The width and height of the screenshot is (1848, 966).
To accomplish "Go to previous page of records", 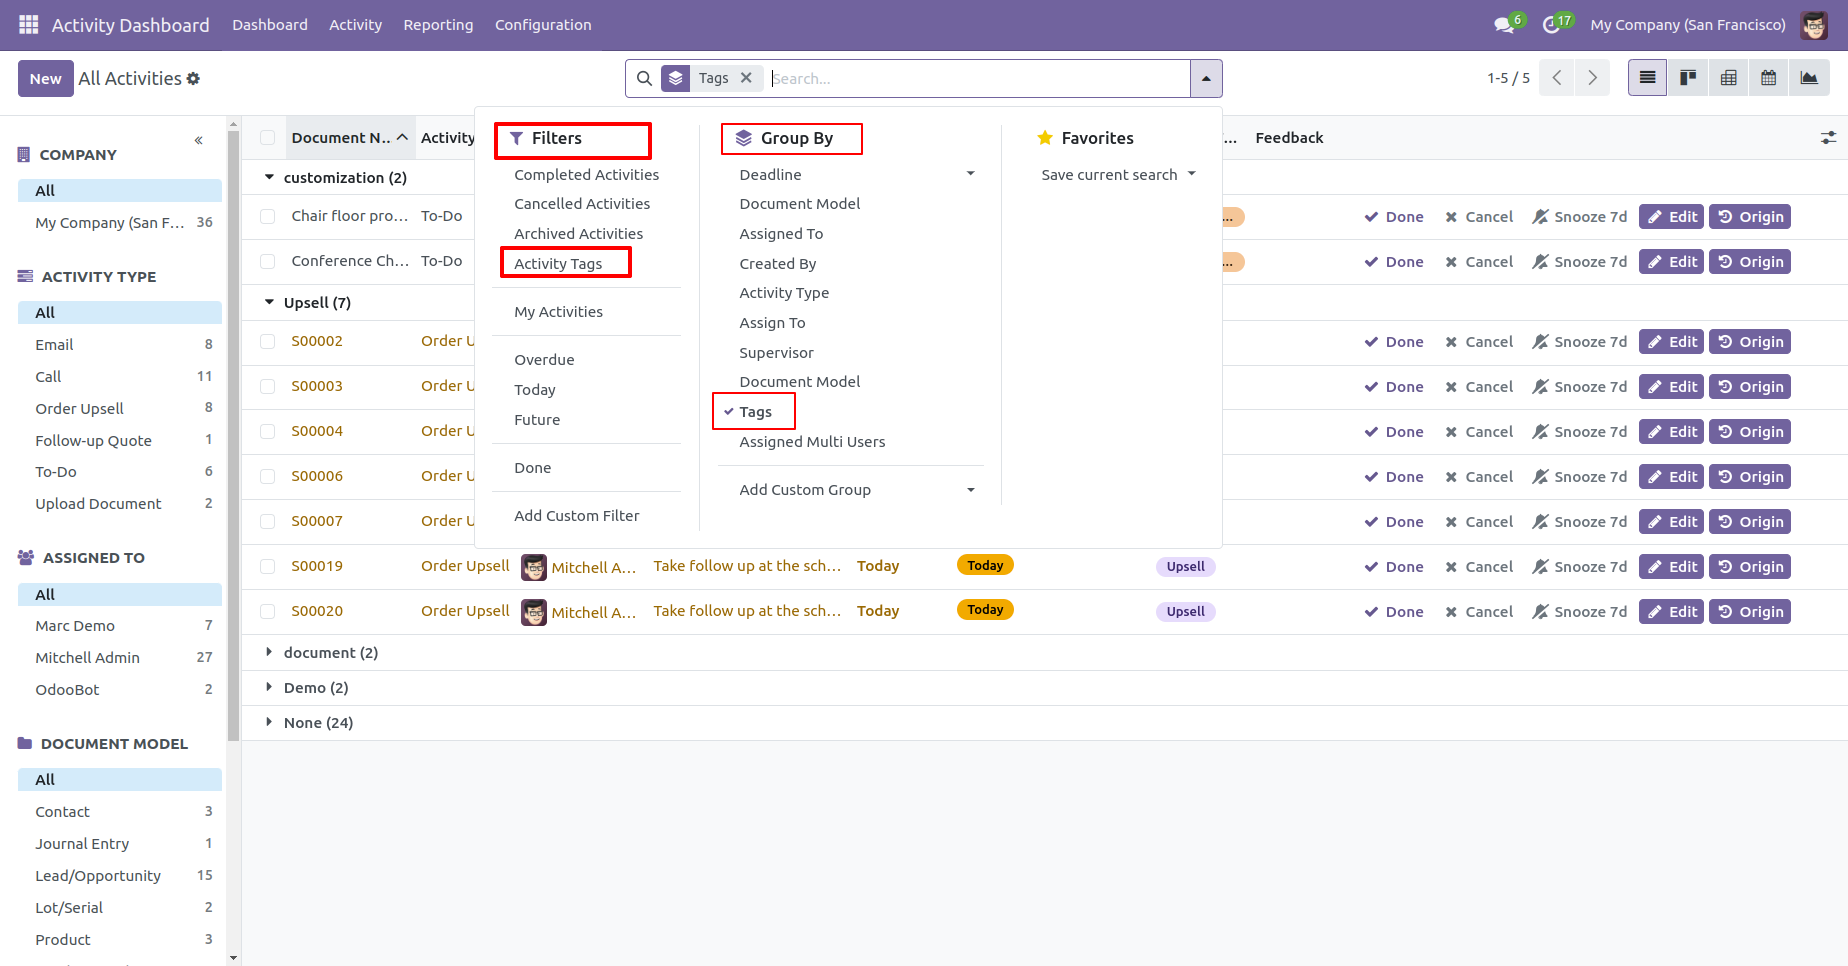I will (x=1557, y=78).
